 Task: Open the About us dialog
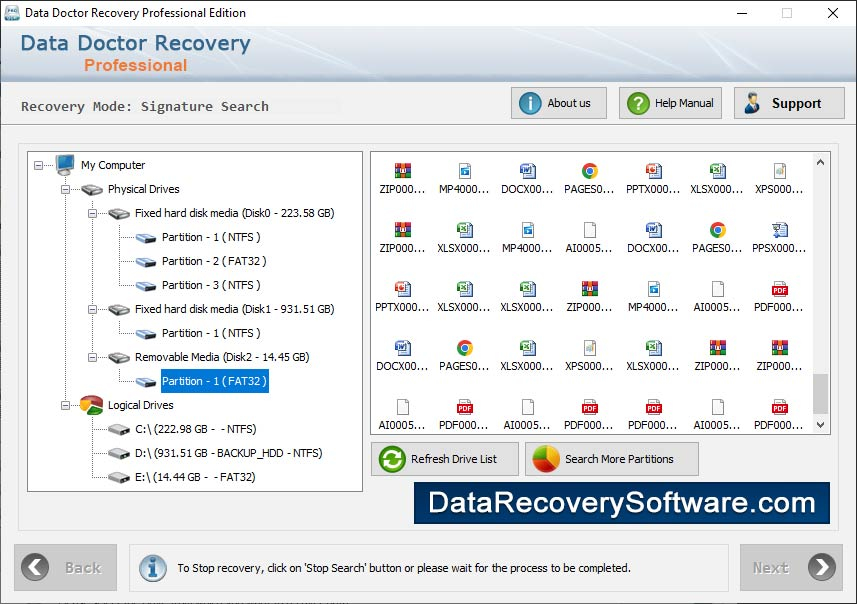point(558,103)
